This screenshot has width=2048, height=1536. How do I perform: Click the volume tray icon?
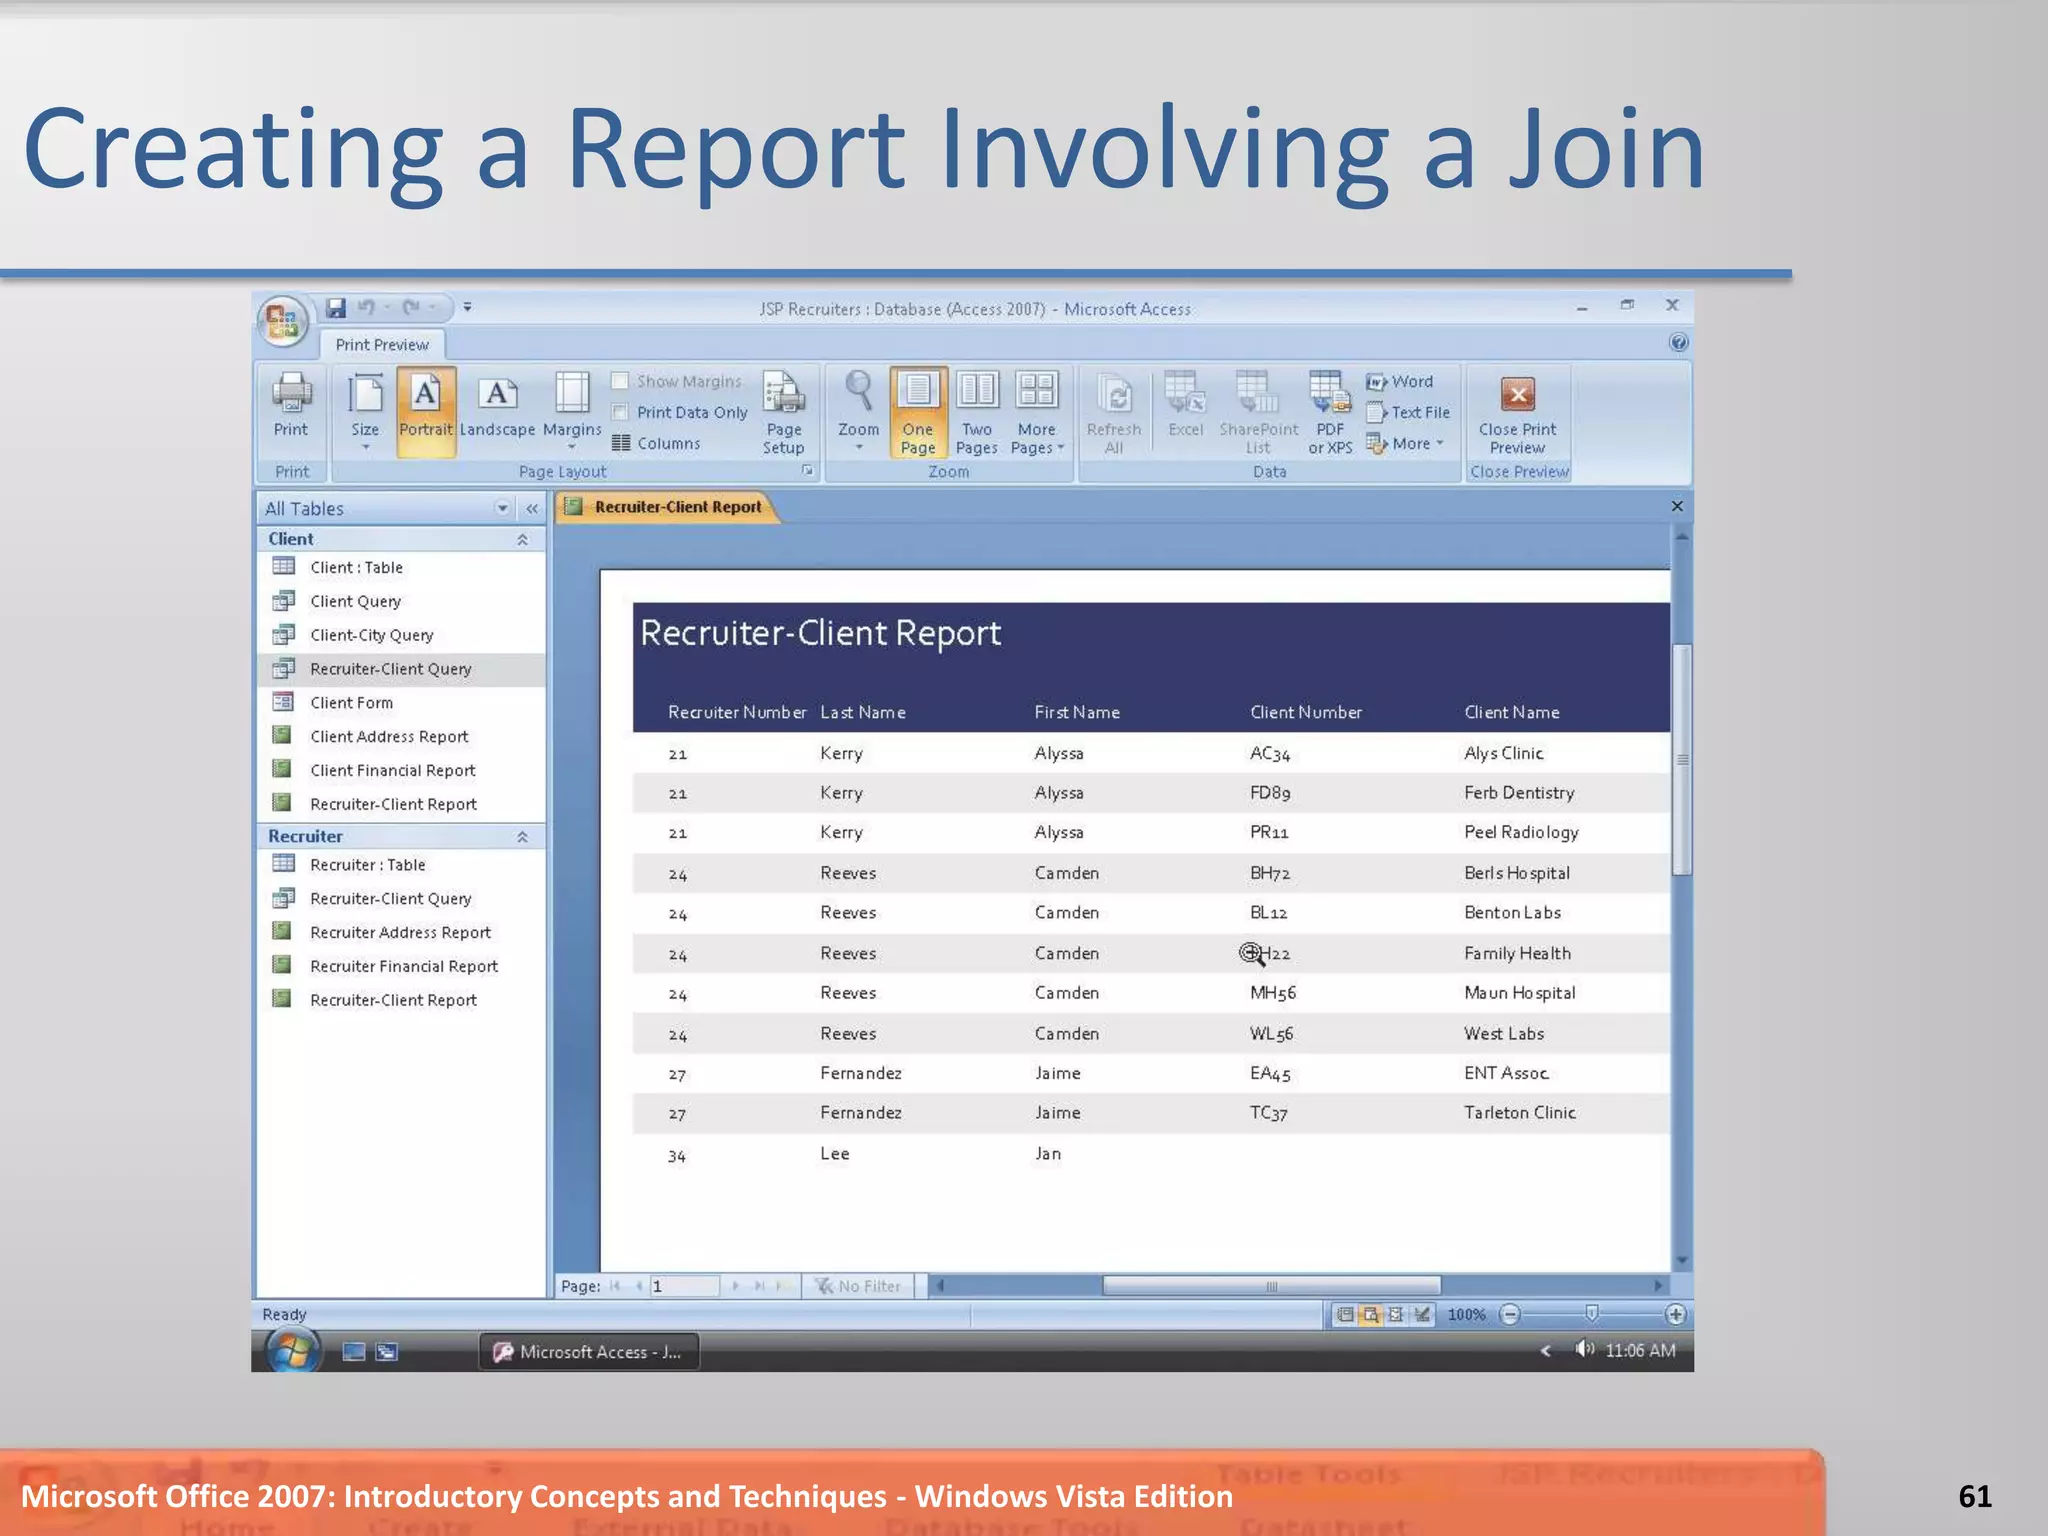click(1584, 1350)
